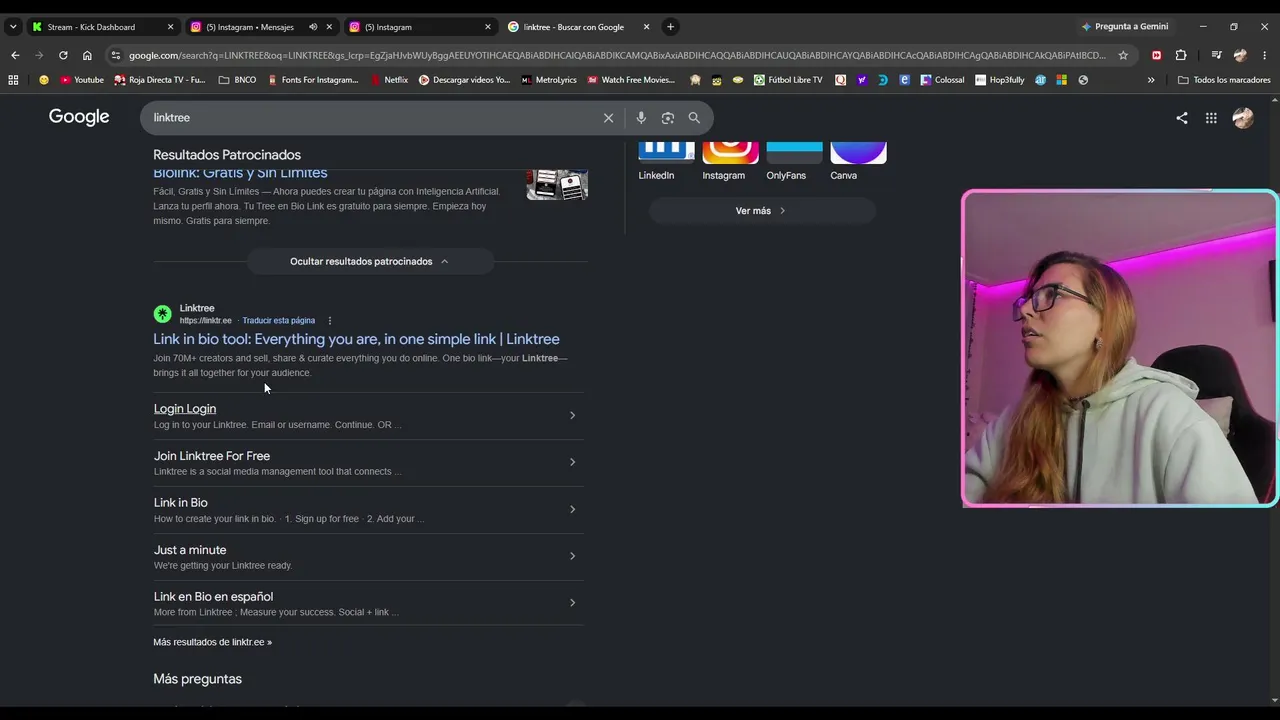The width and height of the screenshot is (1280, 720).
Task: Go back using browser back arrow
Action: pyautogui.click(x=14, y=55)
